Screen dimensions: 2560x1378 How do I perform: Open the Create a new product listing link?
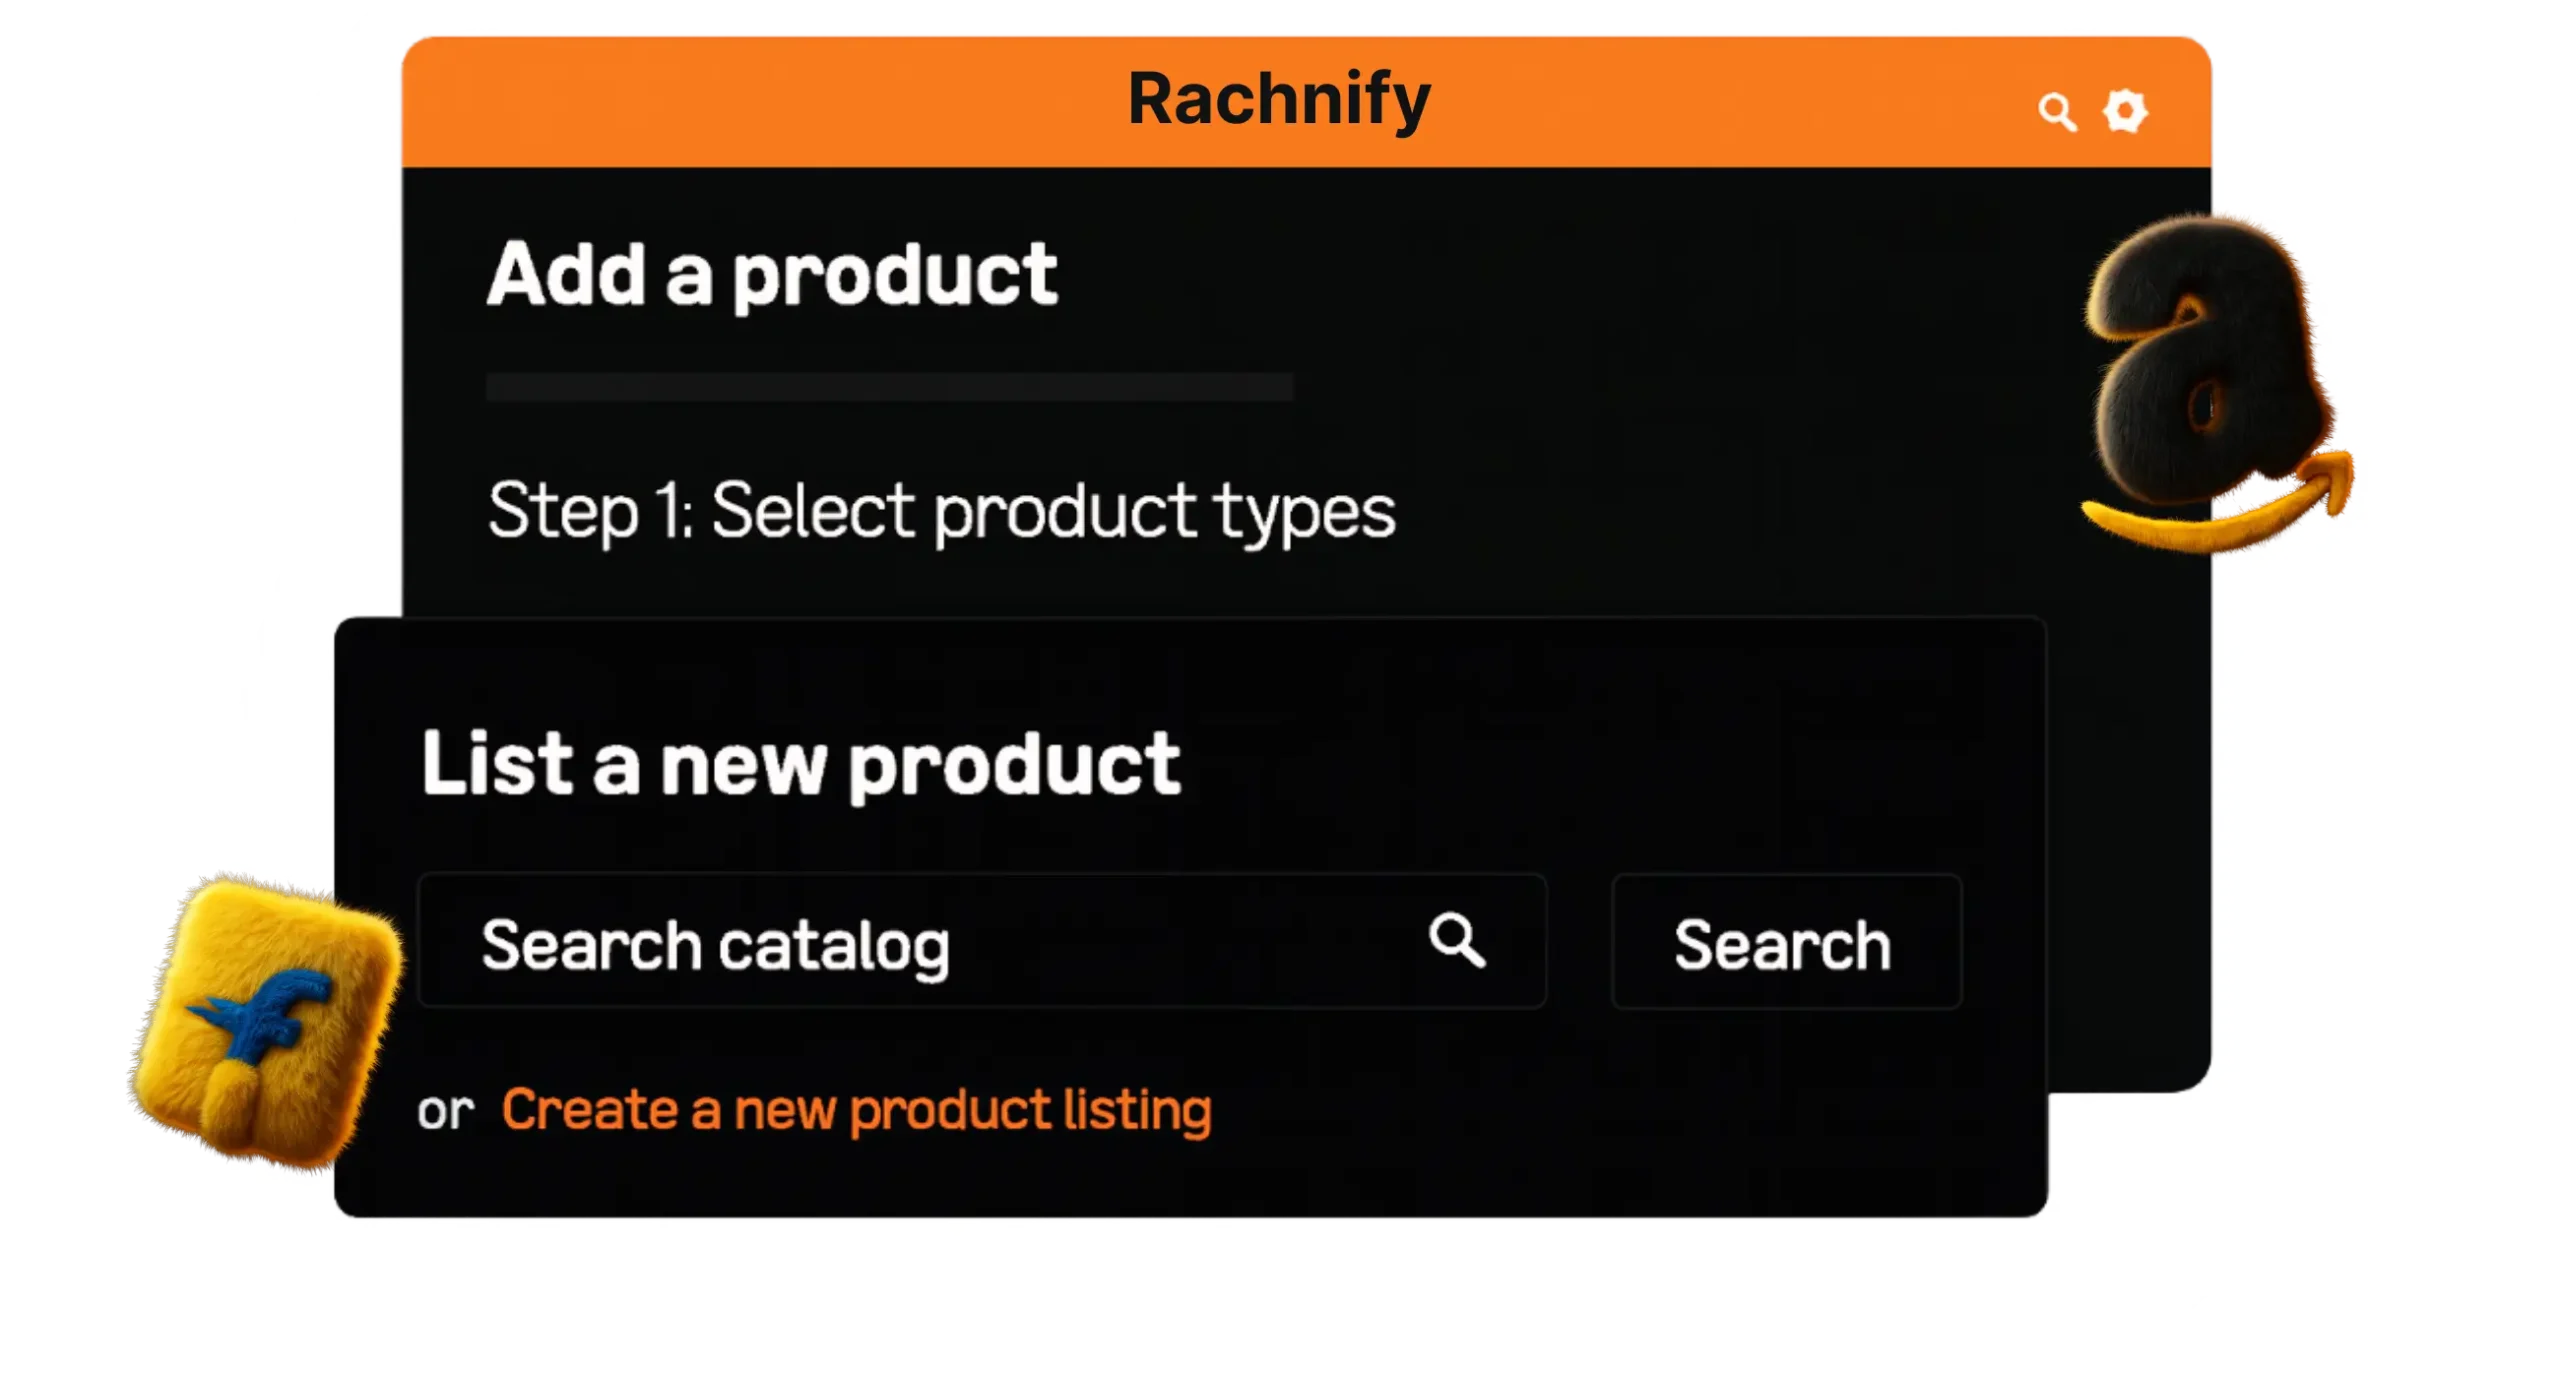856,1110
